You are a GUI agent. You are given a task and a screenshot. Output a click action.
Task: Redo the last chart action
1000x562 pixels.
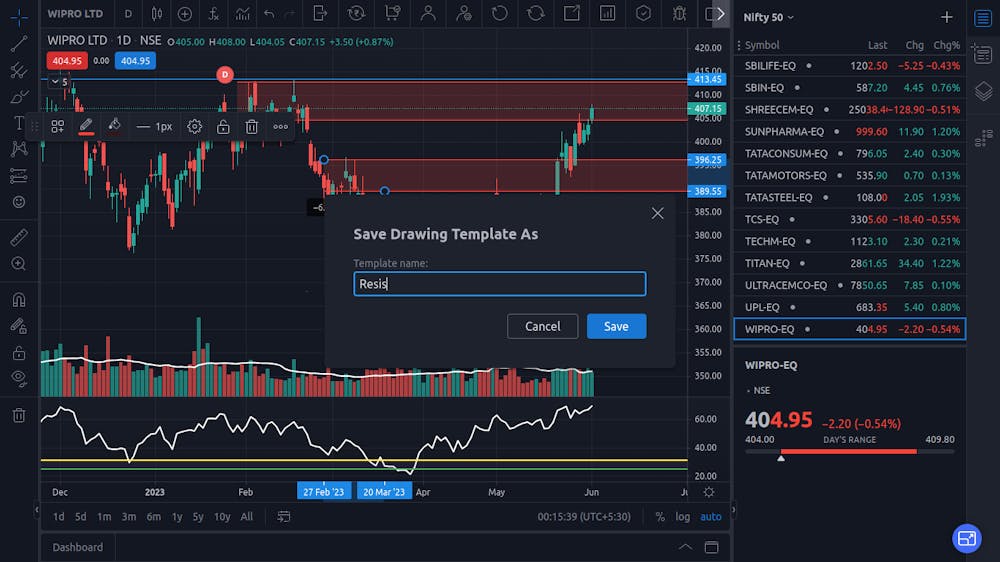[x=290, y=13]
